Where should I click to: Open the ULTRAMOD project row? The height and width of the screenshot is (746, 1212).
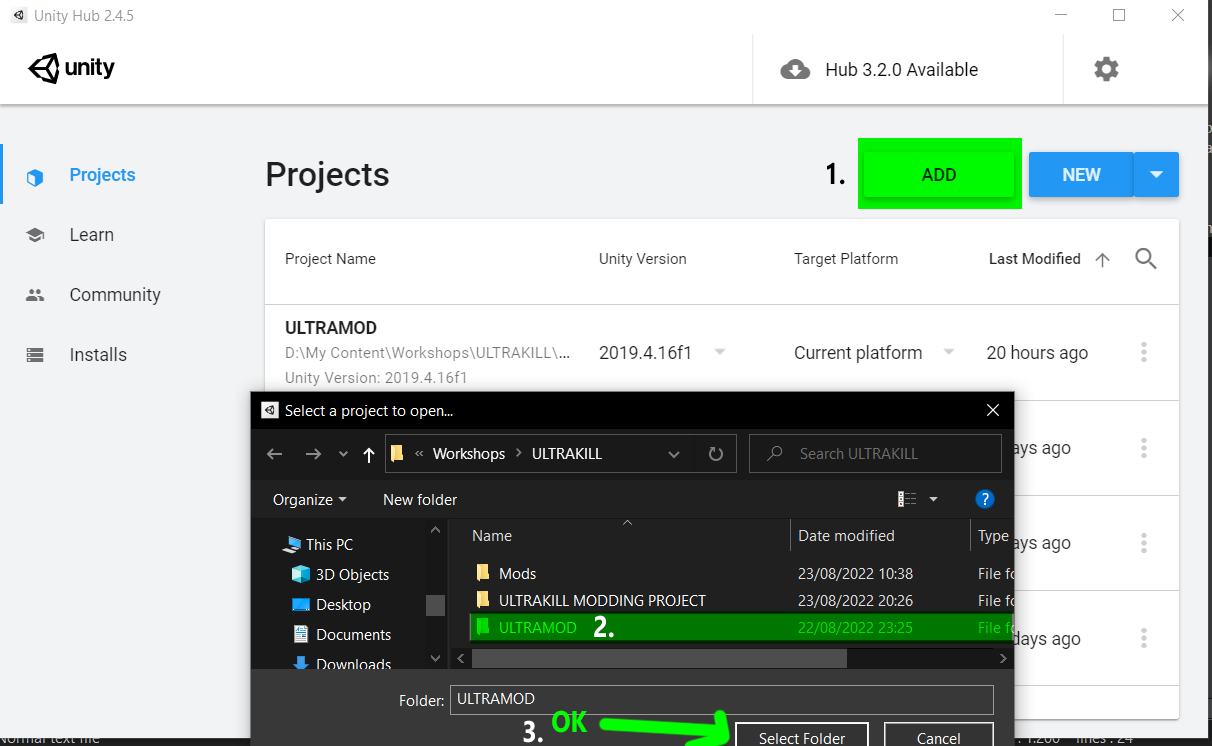point(722,353)
